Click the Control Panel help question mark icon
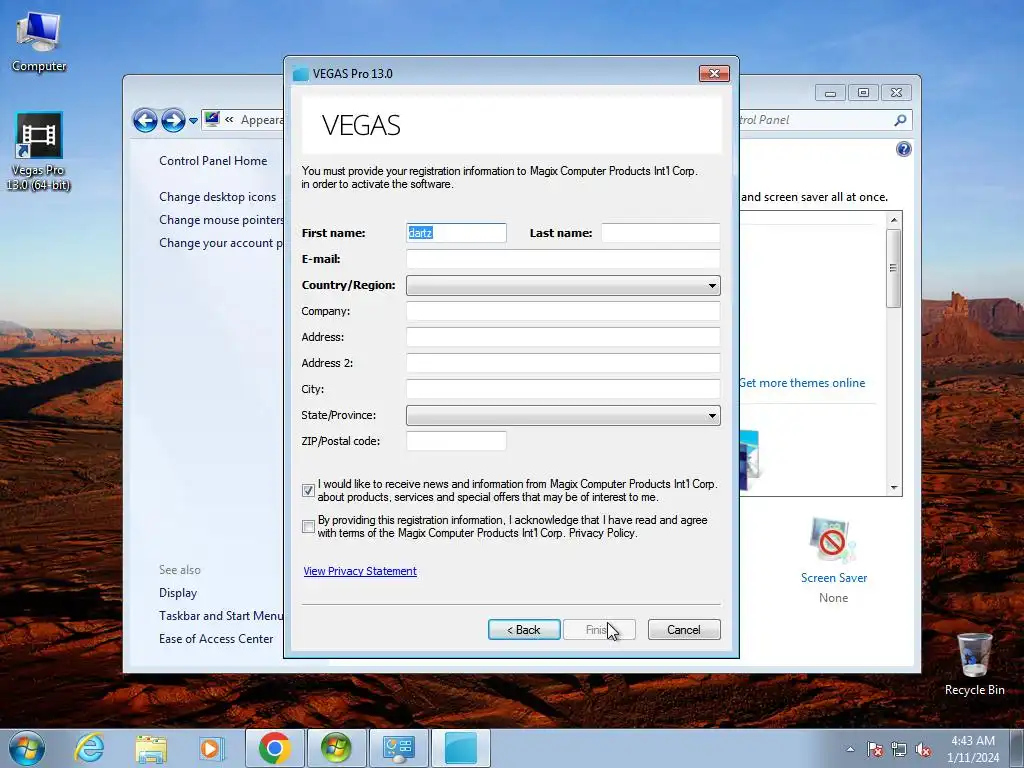Screen dimensions: 1024x768 903,149
